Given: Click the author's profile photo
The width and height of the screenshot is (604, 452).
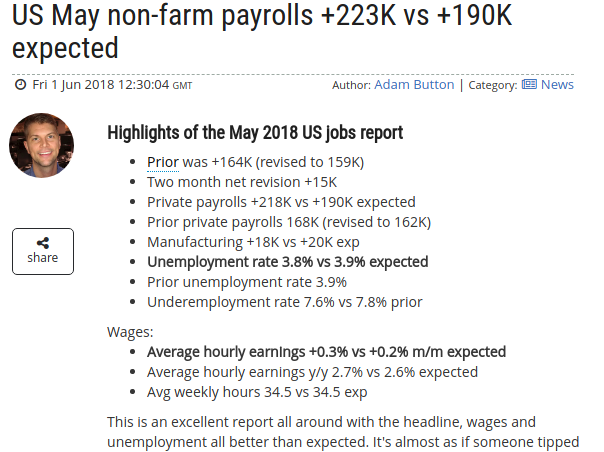Looking at the screenshot, I should pyautogui.click(x=42, y=145).
